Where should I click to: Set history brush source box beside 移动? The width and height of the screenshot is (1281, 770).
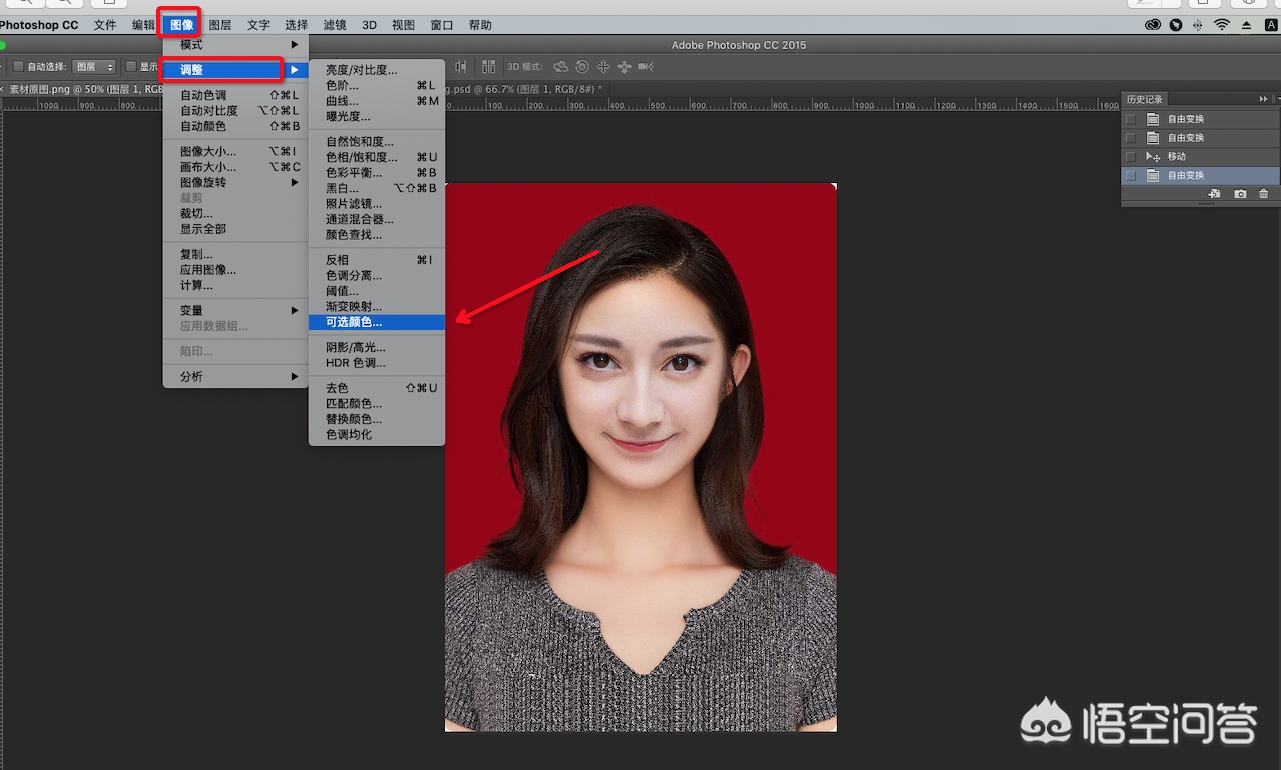(1131, 157)
